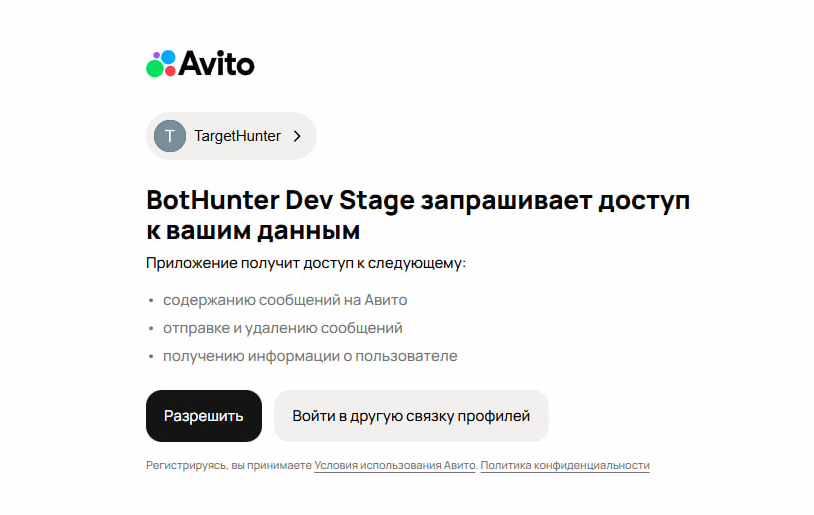Click the text Регистрируясь, вы принимаете
The height and width of the screenshot is (515, 814).
[x=228, y=465]
